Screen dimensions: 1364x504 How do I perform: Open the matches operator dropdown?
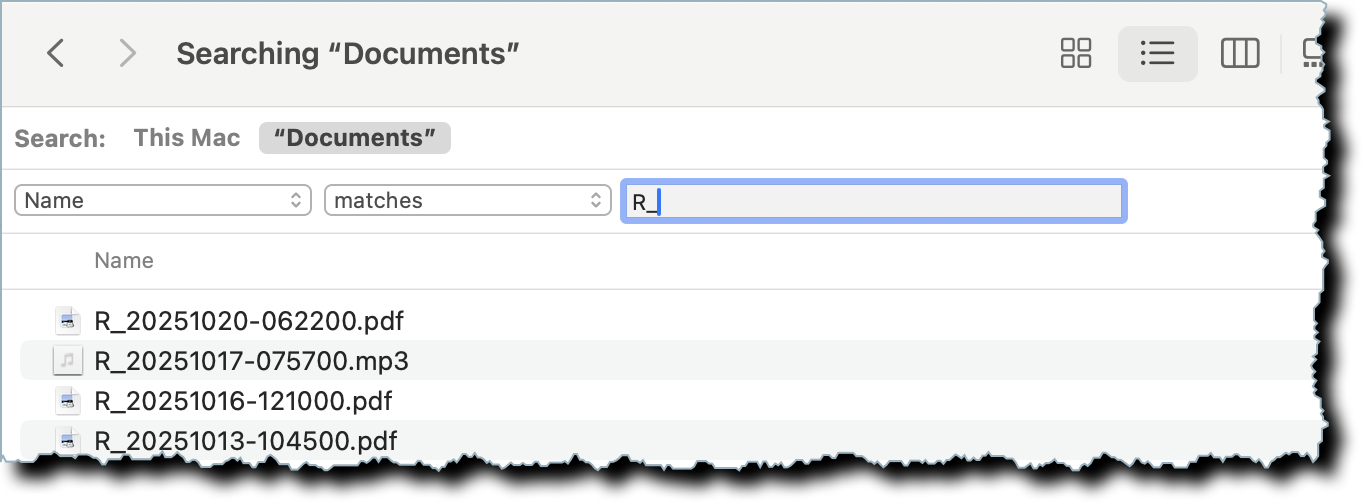(467, 200)
